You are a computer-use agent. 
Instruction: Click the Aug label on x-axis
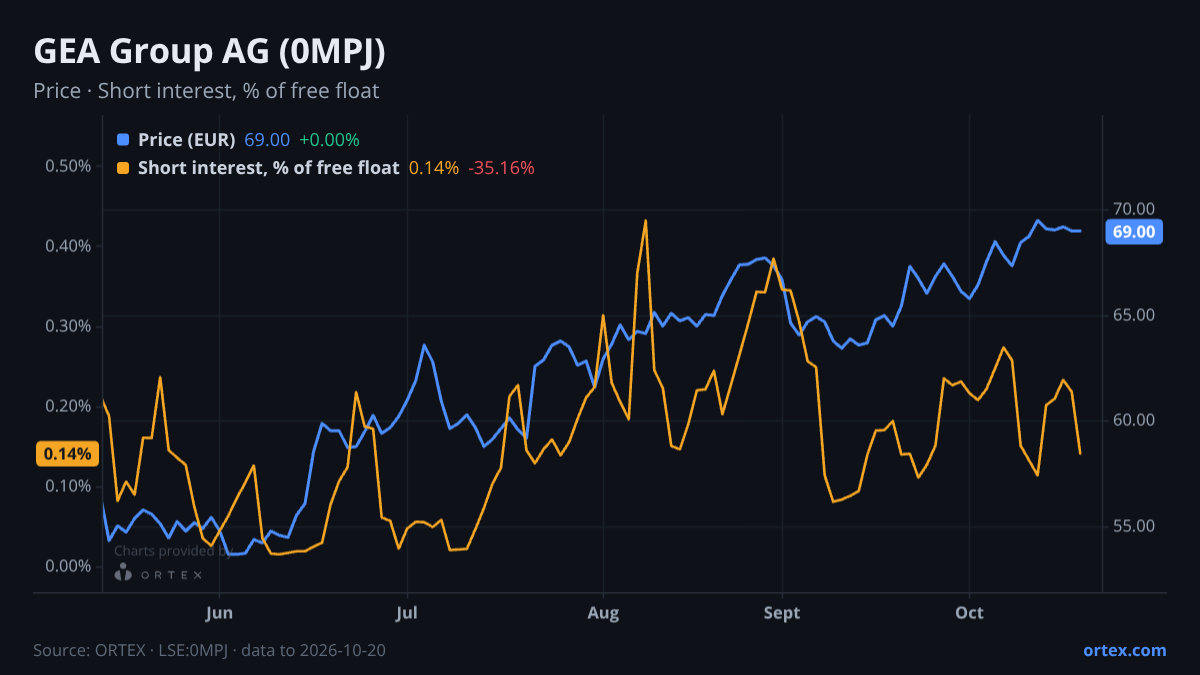(603, 613)
